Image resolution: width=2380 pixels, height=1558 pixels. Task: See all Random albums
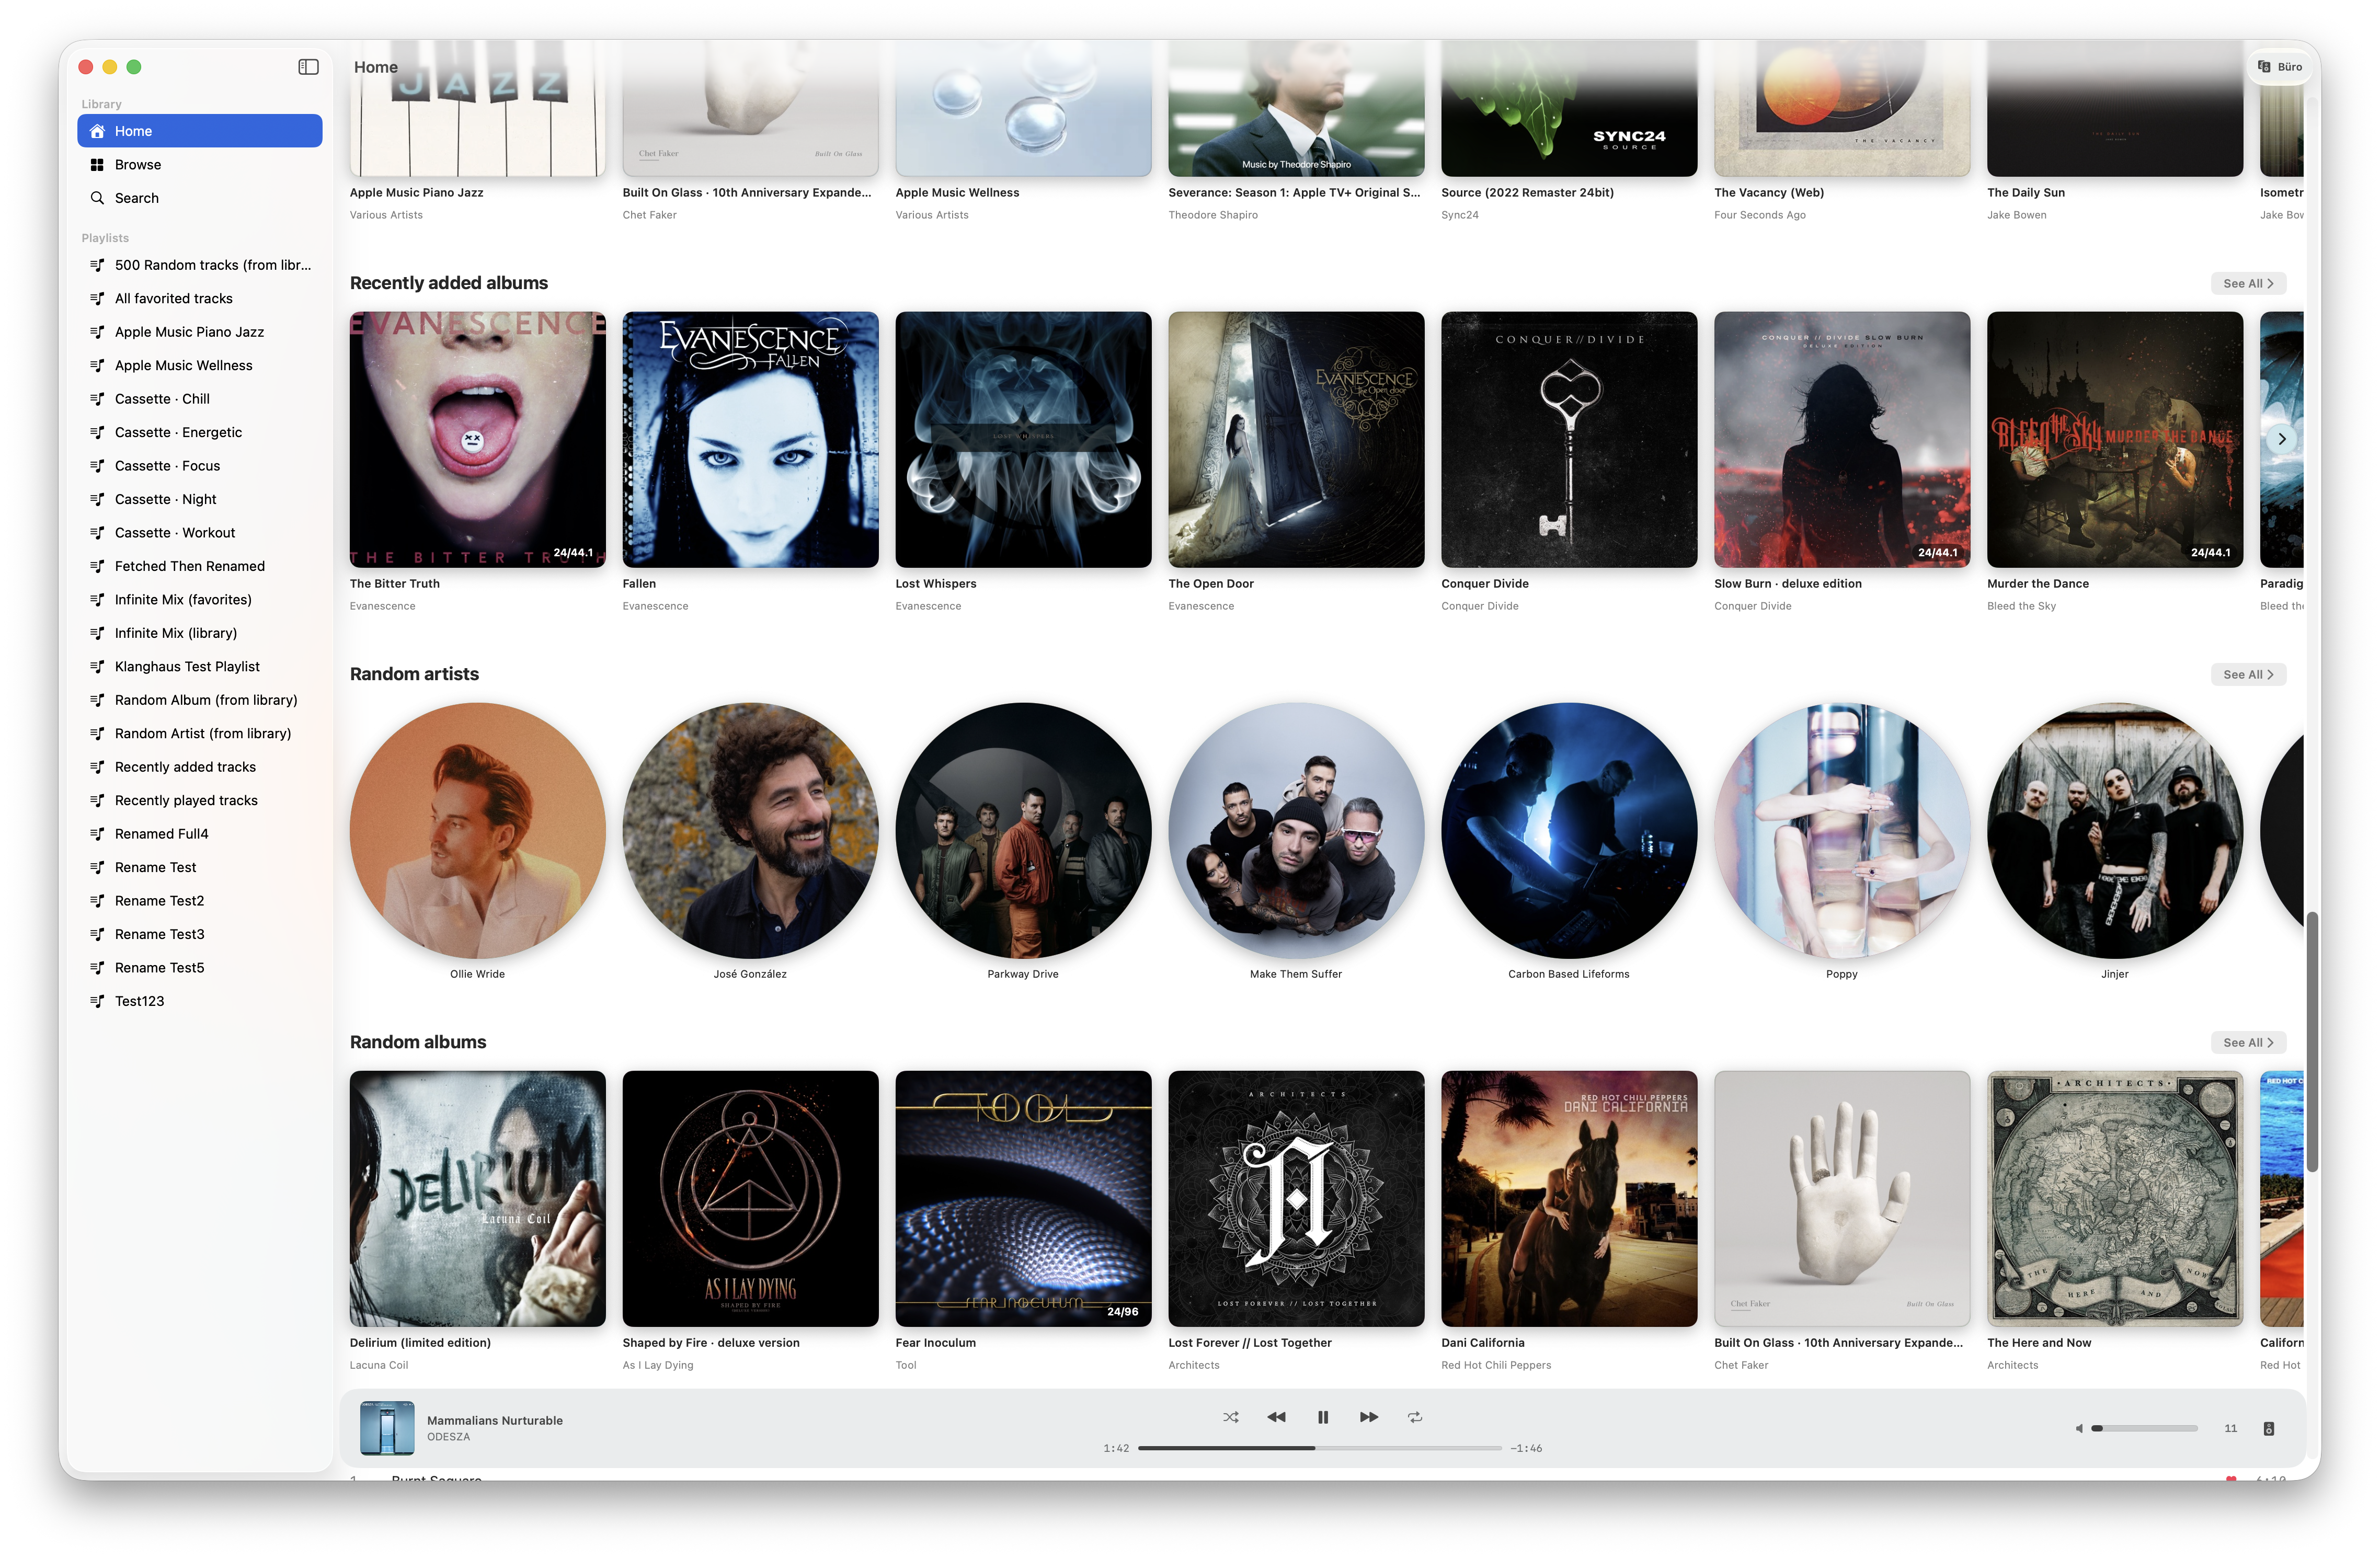pyautogui.click(x=2248, y=1043)
